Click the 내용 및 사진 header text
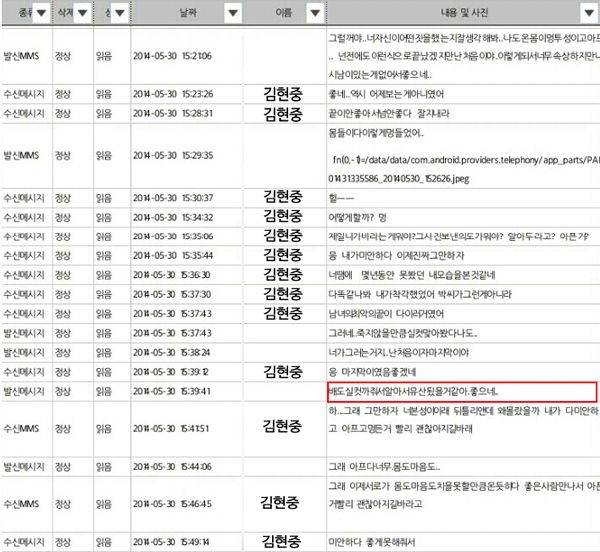This screenshot has height=552, width=600. 458,13
